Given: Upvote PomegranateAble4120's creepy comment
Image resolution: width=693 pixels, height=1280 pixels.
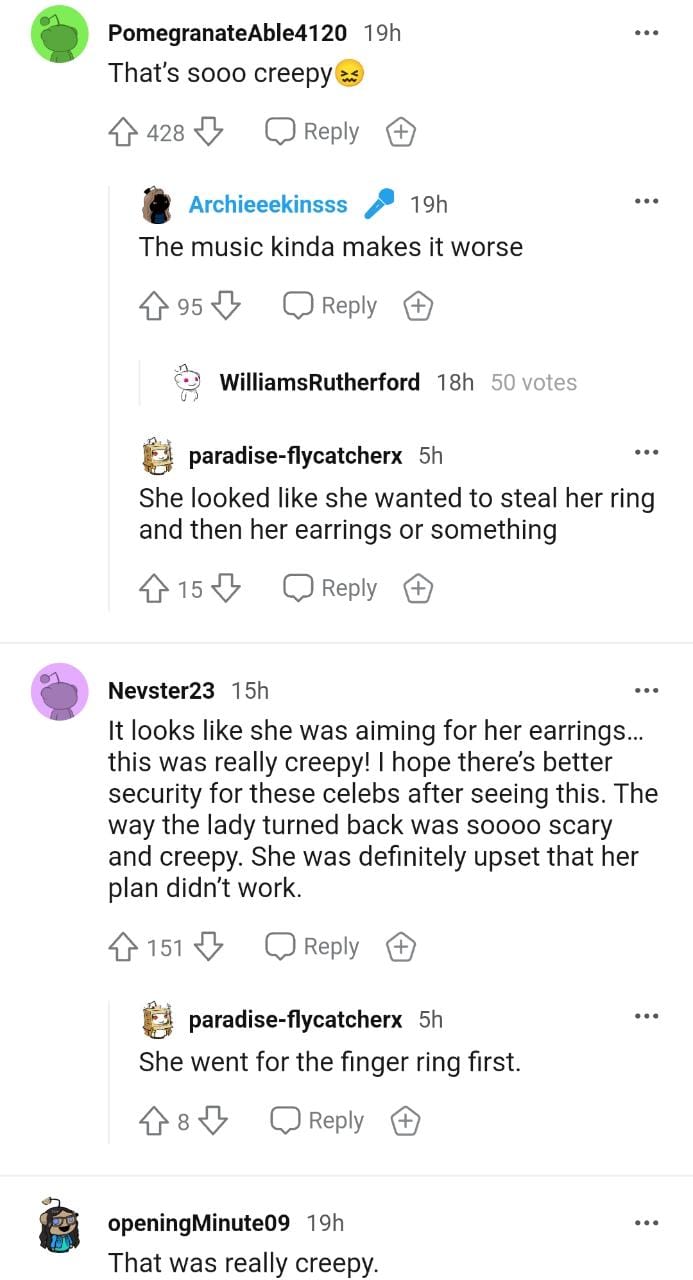Looking at the screenshot, I should (x=123, y=132).
